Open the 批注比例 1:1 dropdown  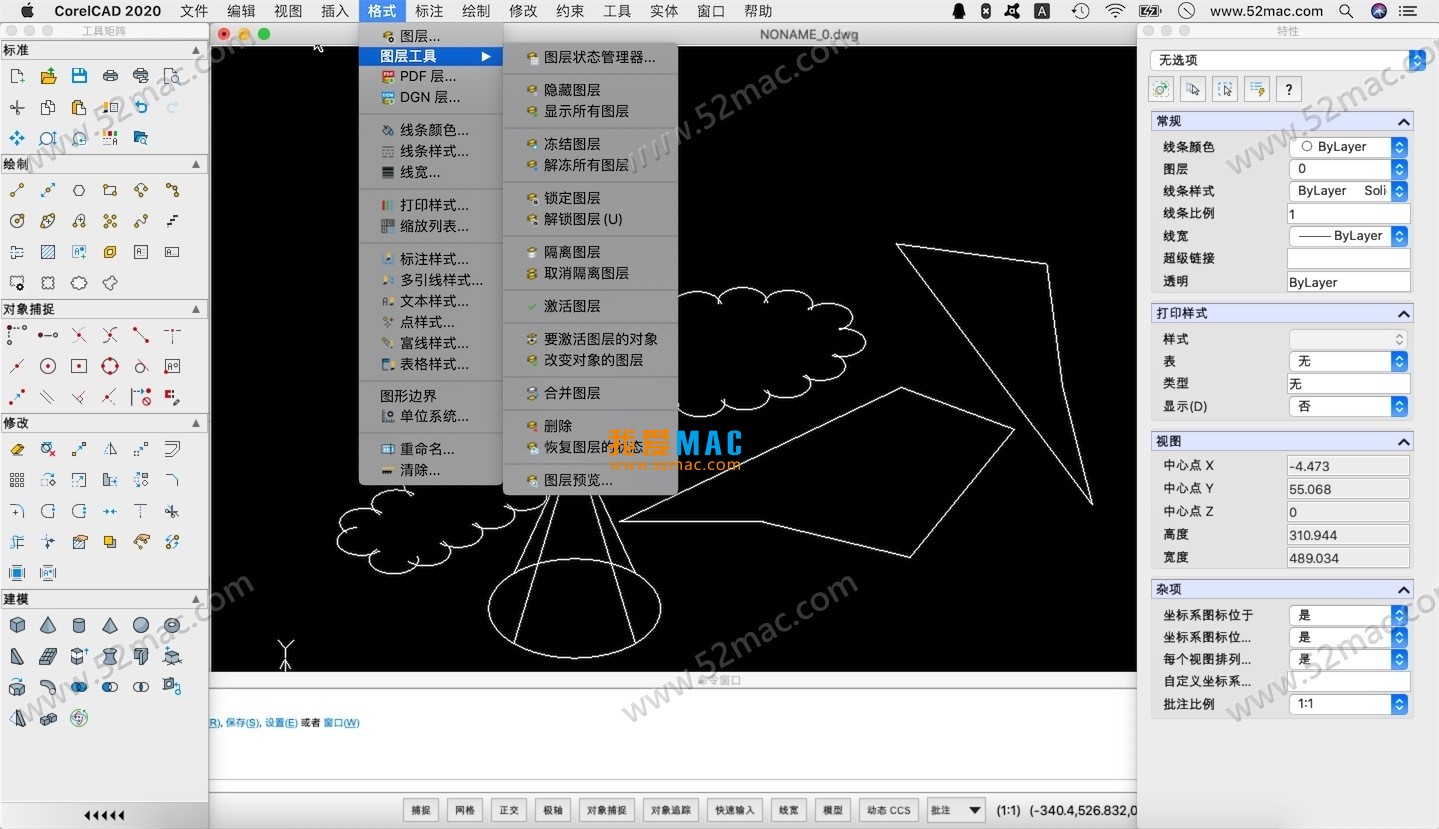click(1348, 703)
